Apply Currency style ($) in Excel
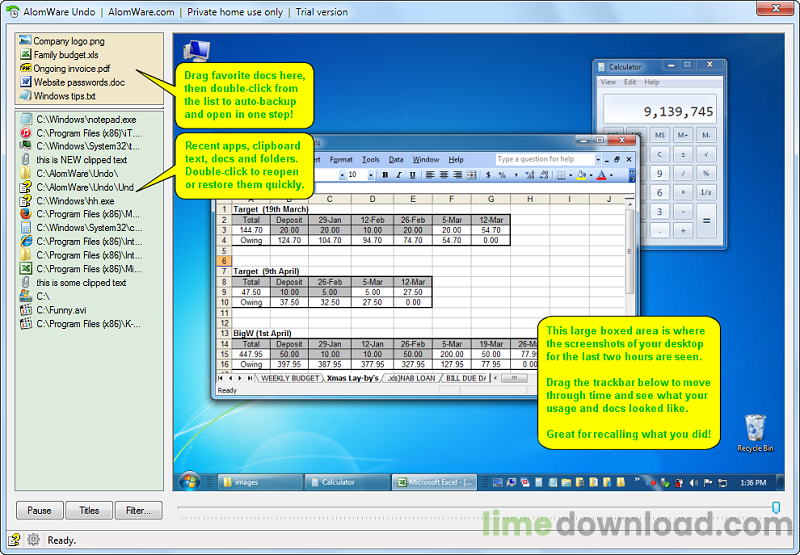Screen dimensions: 800x555 488,175
